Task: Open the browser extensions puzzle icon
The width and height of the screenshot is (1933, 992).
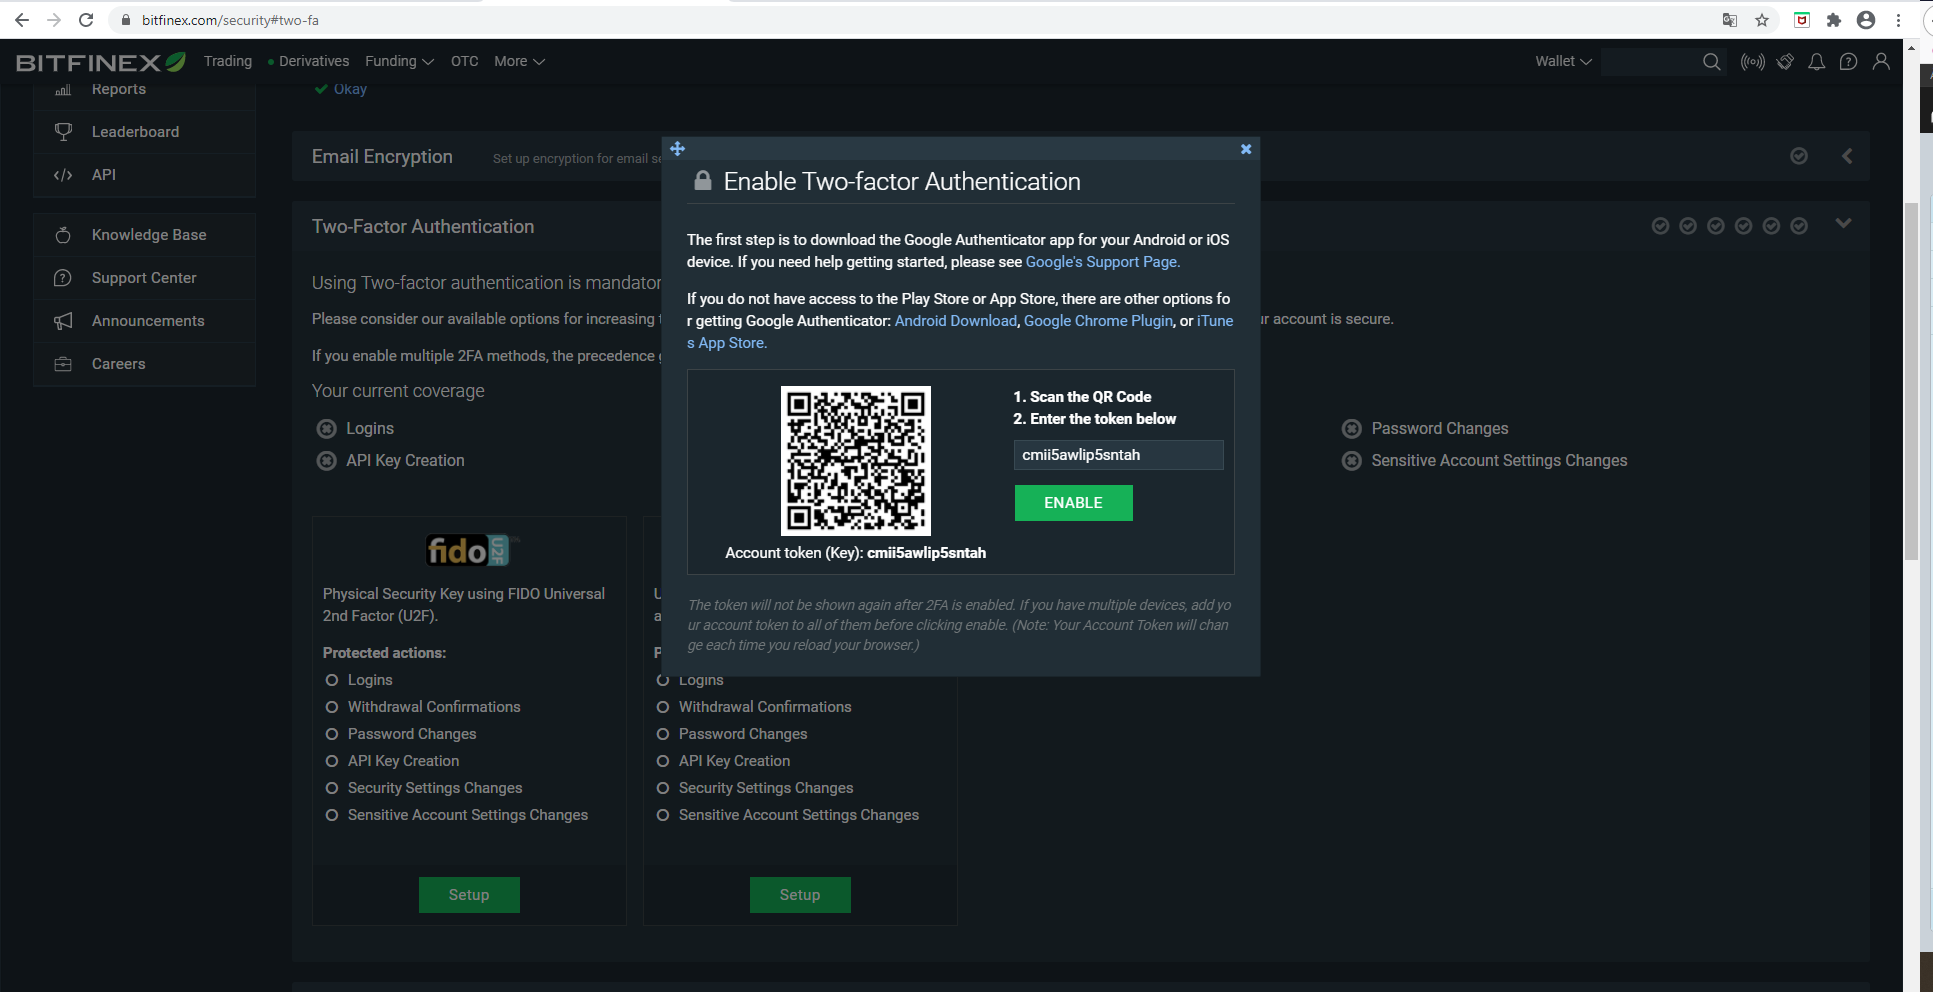Action: [x=1834, y=20]
